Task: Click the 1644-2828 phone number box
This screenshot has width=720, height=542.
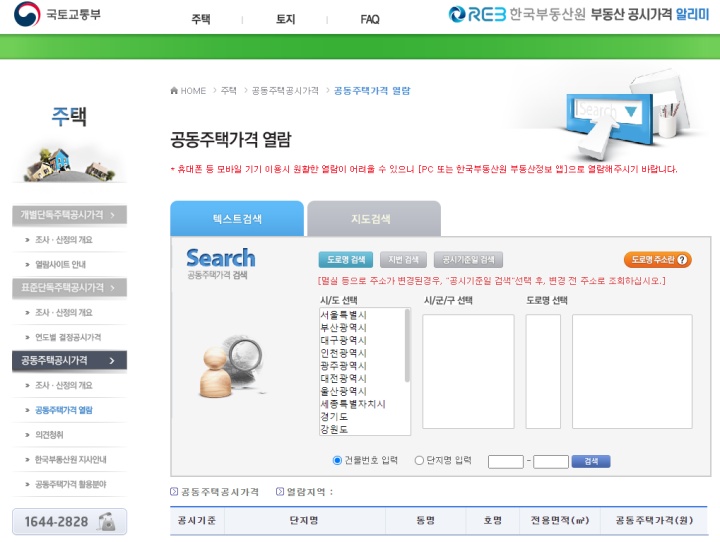Action: pyautogui.click(x=69, y=522)
